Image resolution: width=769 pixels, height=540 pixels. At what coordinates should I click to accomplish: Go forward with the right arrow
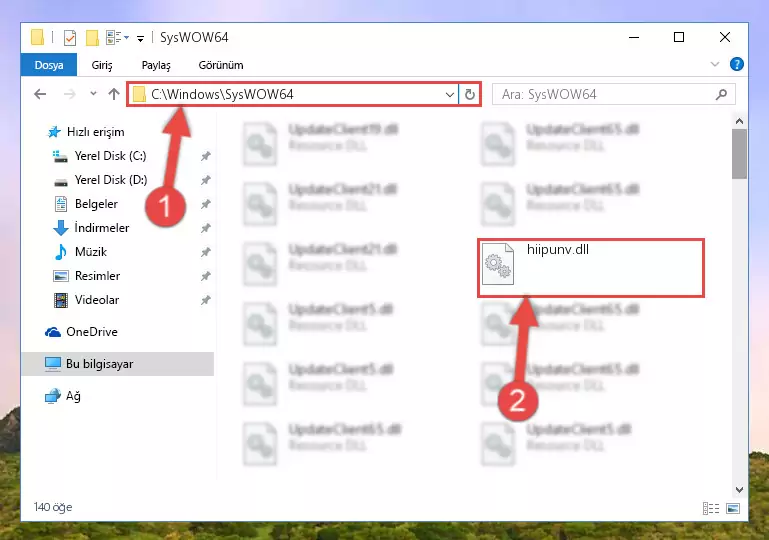[x=70, y=94]
